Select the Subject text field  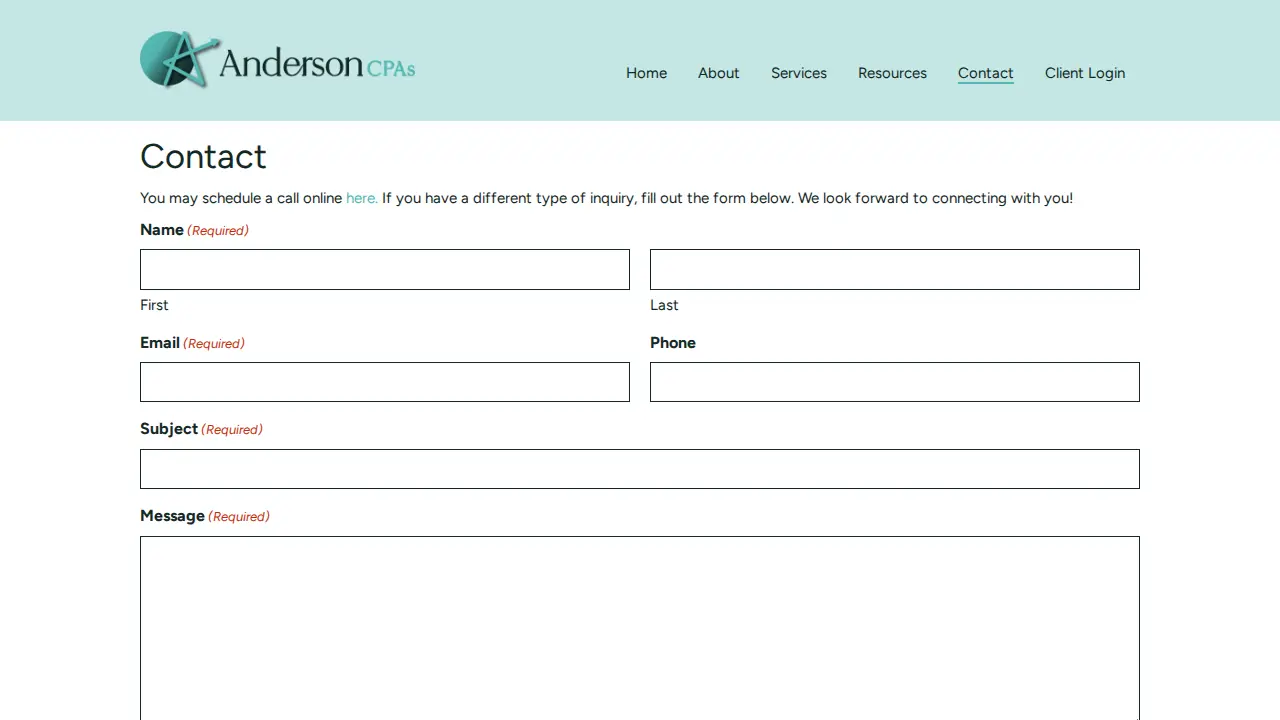tap(640, 469)
